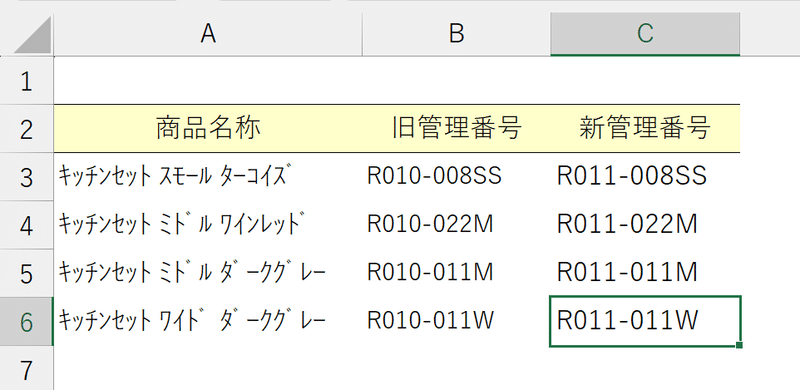
Task: Select cell with ｷｯﾁﾝｾｯﾄ ﾜｲﾄﾞ ﾀﾞｰｸｸﾞﾚｰ
Action: [208, 321]
